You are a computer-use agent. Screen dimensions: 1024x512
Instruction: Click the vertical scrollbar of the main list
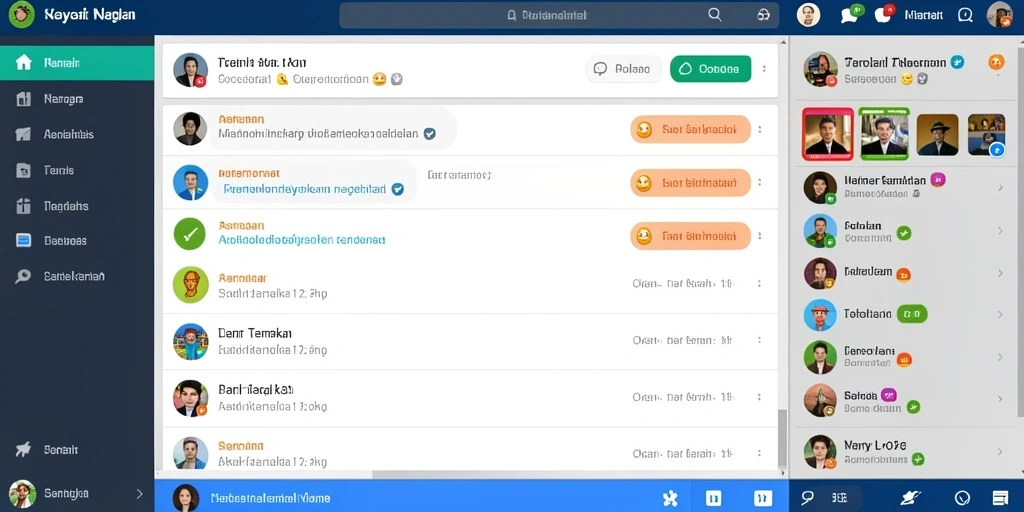(x=782, y=438)
